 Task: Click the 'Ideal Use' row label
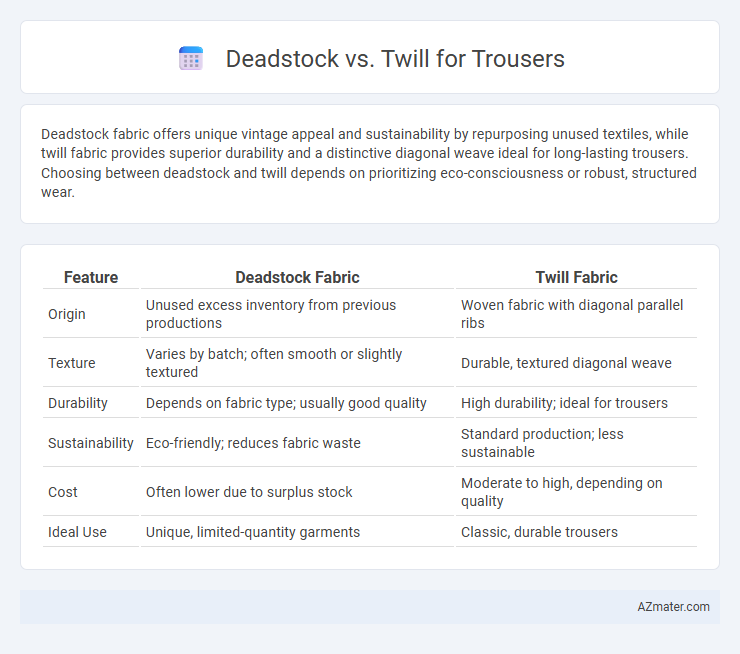[77, 532]
